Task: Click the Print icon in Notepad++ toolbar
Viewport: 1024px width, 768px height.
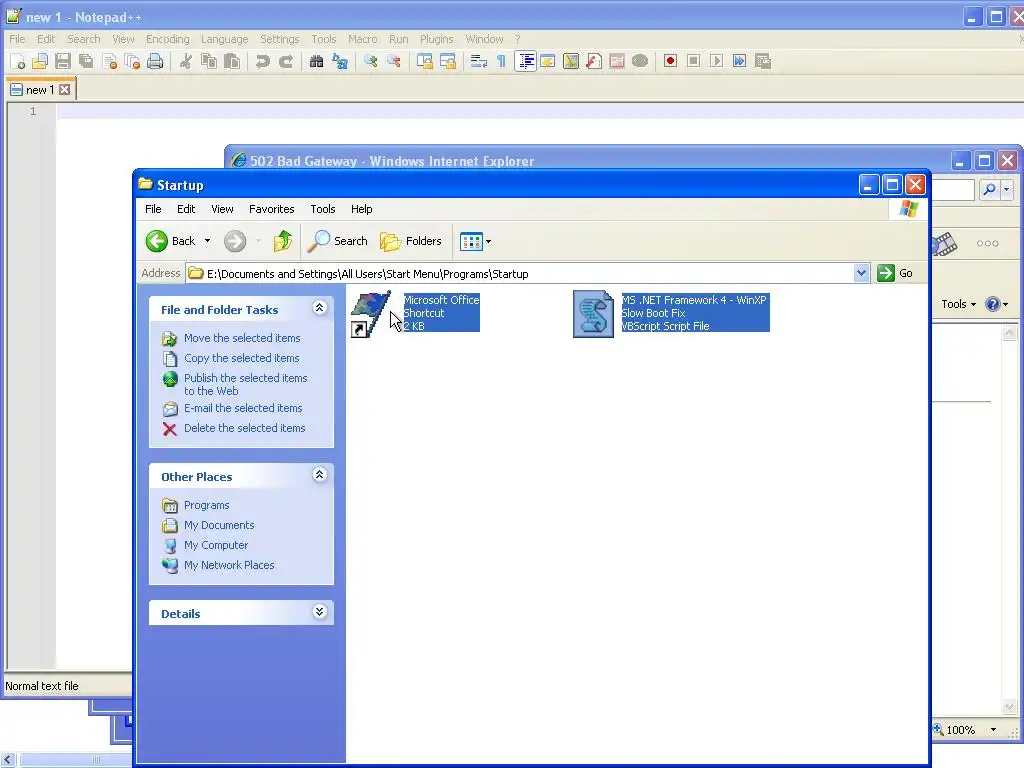Action: click(x=155, y=61)
